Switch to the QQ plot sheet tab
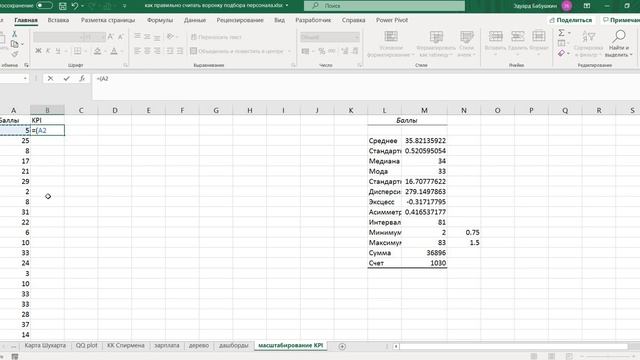Screen dimensions: 640x360 tap(87, 346)
